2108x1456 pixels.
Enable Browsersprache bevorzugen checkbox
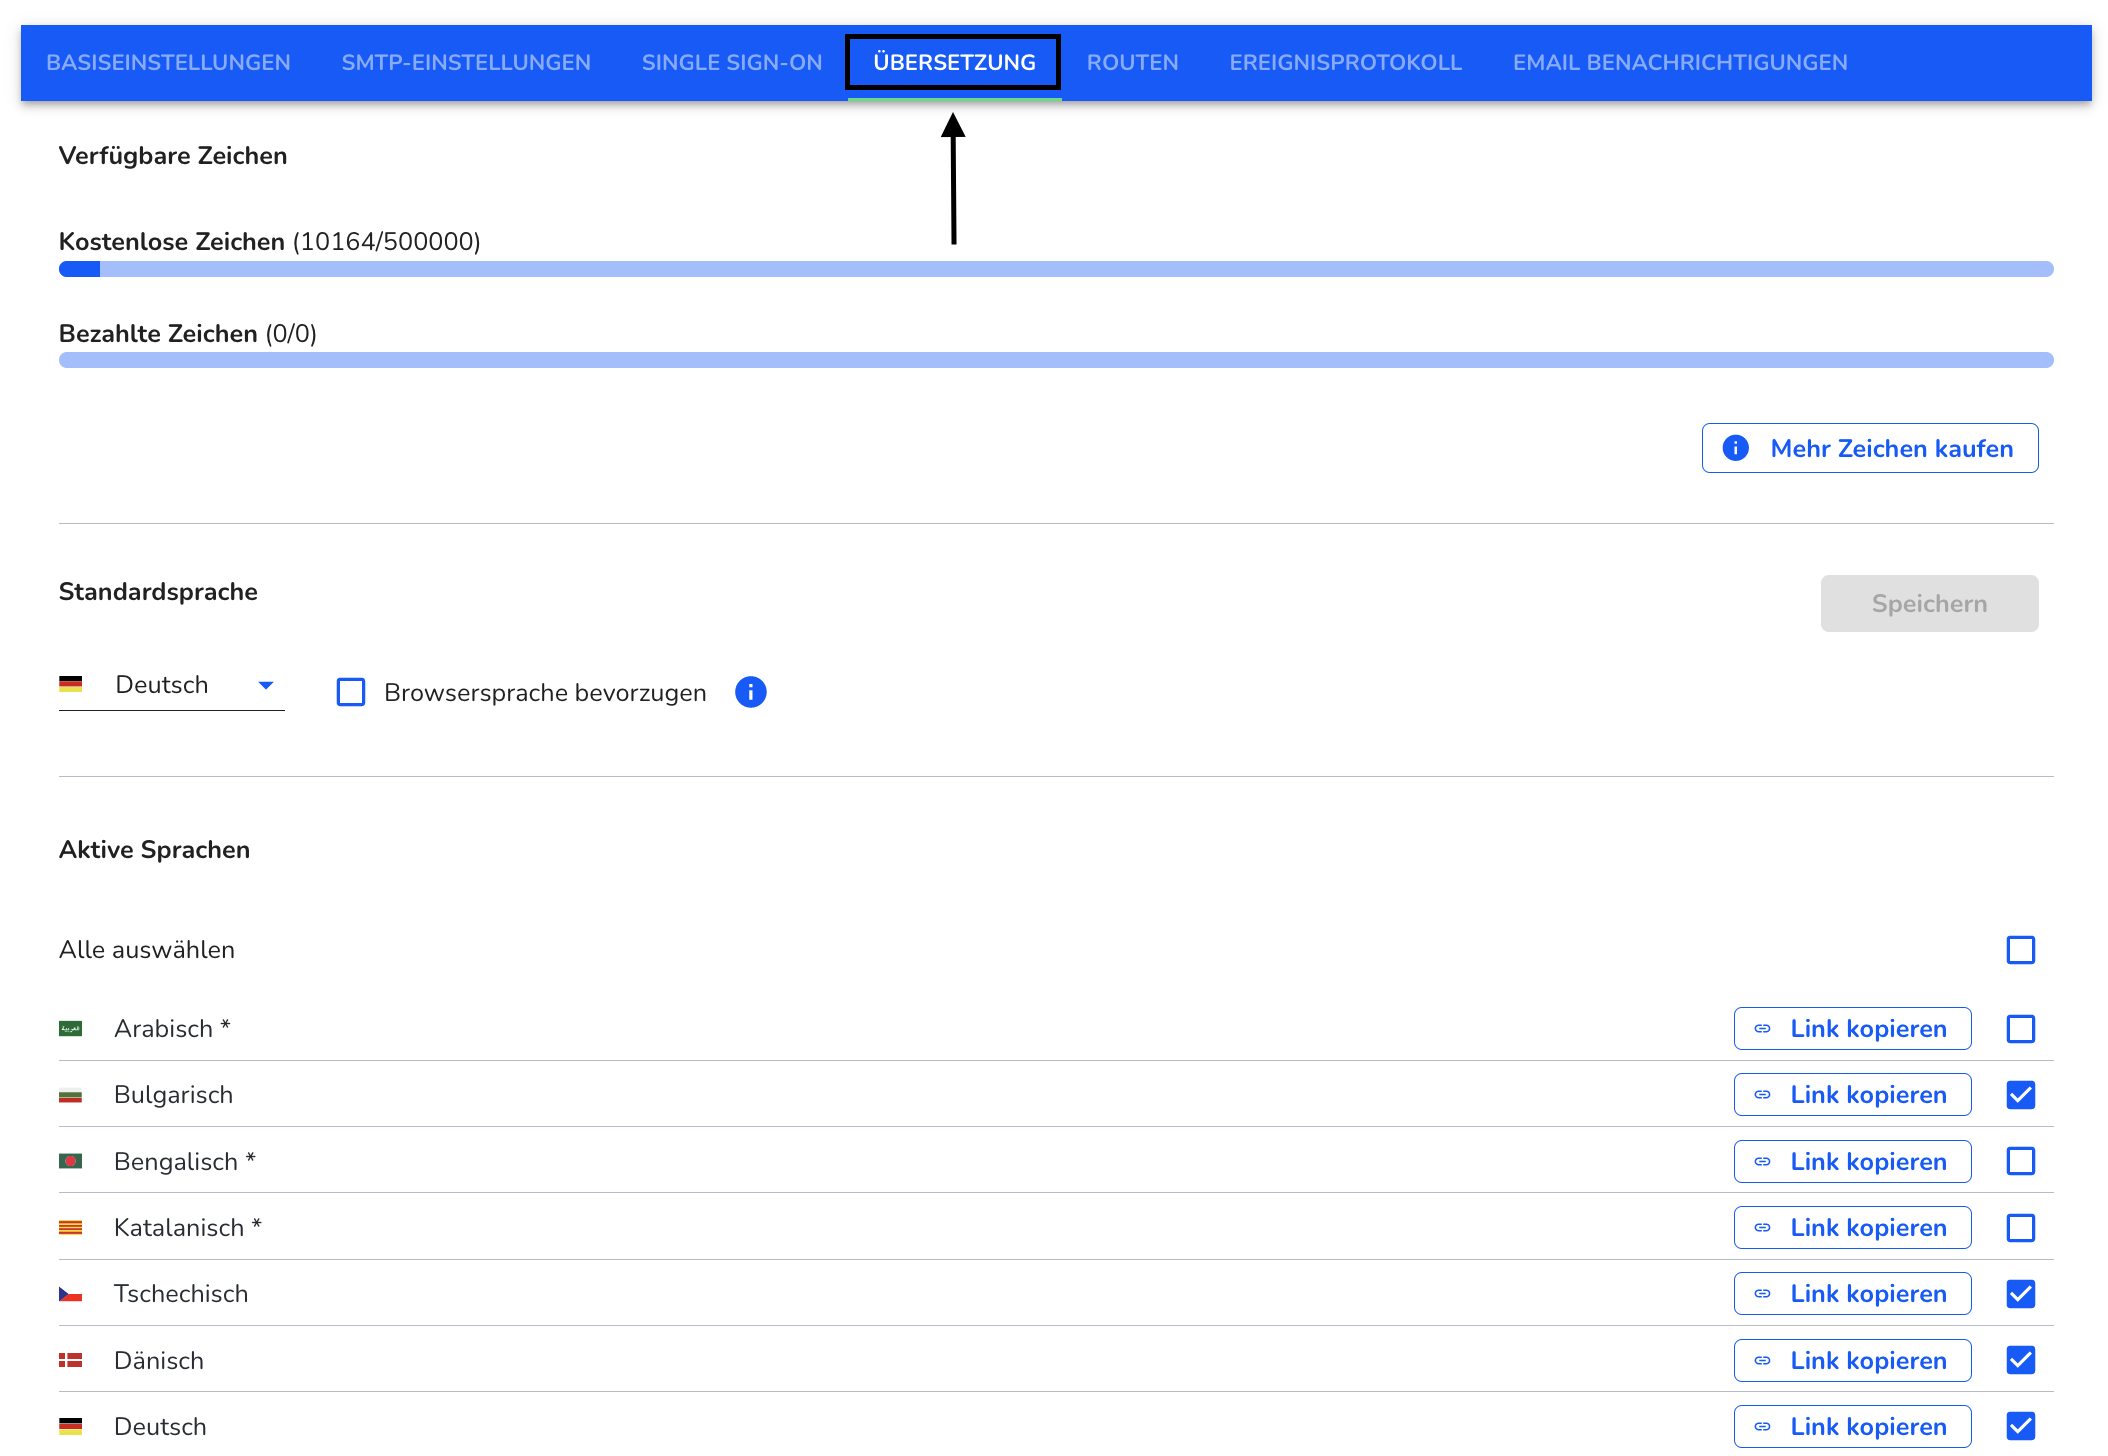[x=351, y=692]
